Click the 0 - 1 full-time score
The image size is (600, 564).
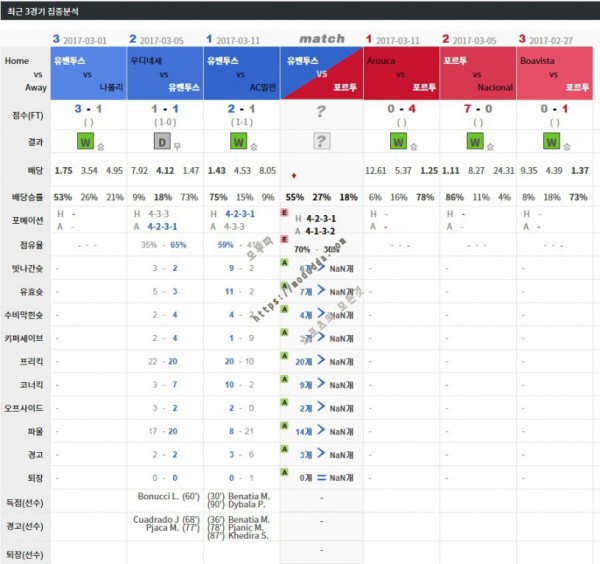coord(554,109)
